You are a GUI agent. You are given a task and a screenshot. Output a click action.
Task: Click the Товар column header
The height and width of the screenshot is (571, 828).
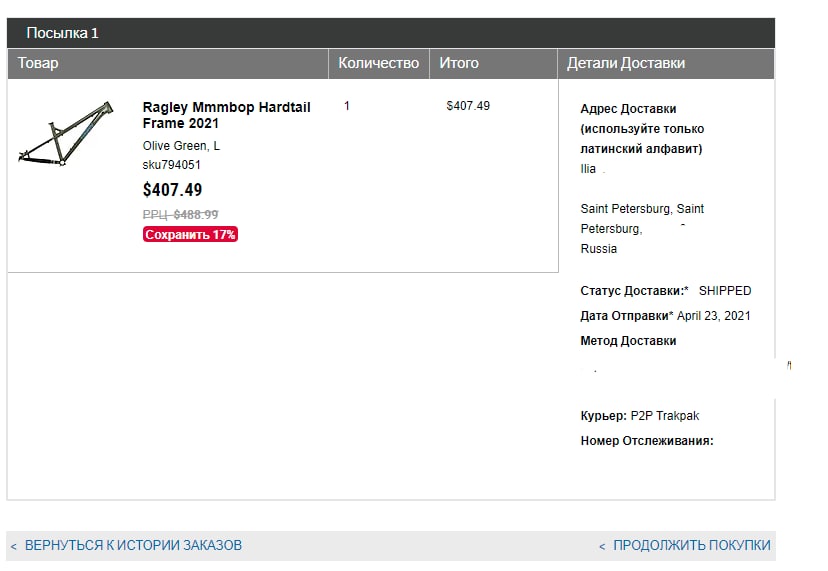point(168,63)
